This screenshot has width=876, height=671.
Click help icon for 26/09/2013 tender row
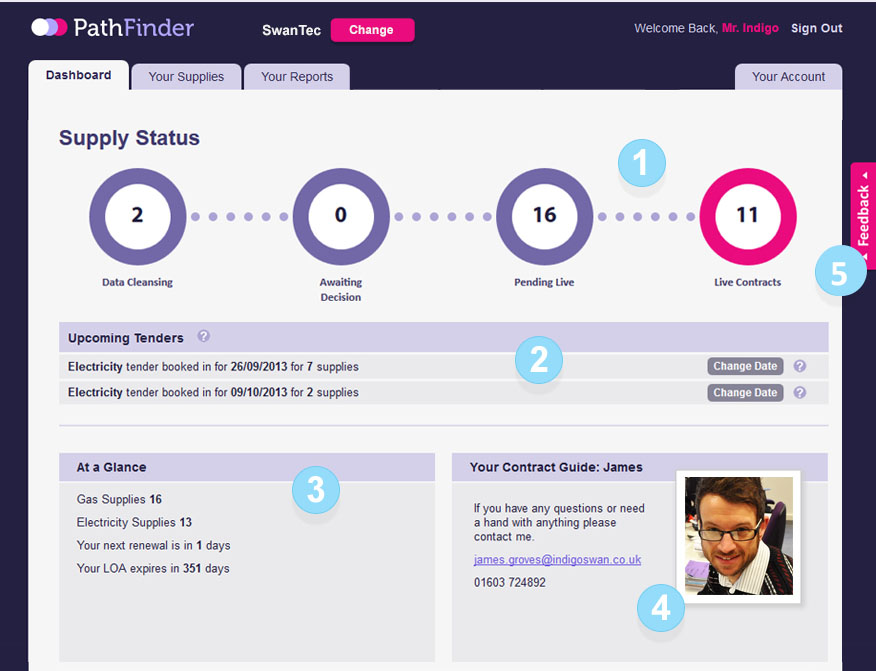point(800,366)
